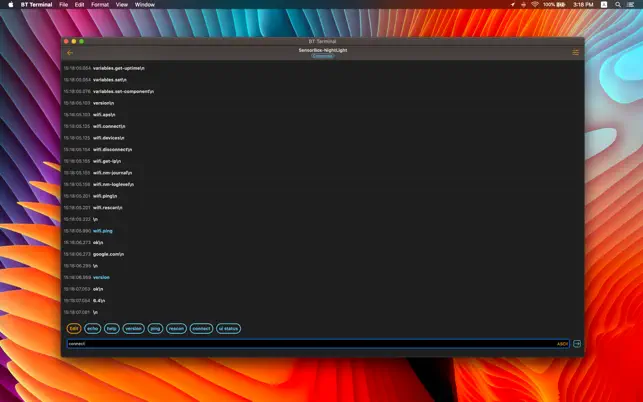This screenshot has width=643, height=402.
Task: Click the Edit macro button
Action: coord(74,329)
